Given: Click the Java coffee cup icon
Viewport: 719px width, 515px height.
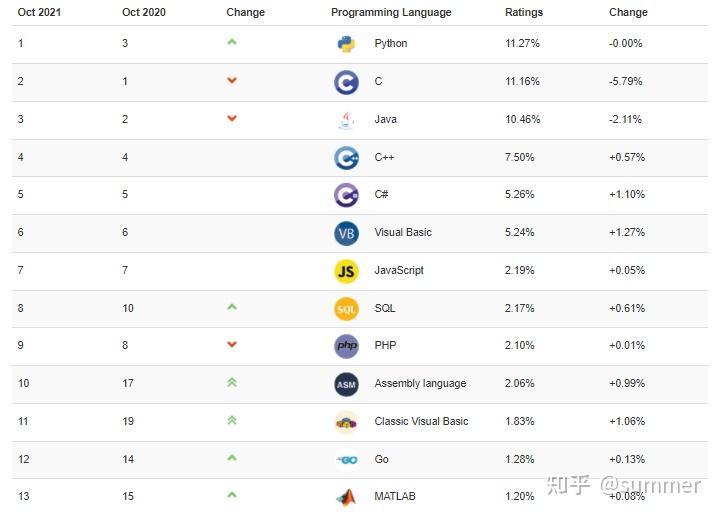Looking at the screenshot, I should [346, 120].
